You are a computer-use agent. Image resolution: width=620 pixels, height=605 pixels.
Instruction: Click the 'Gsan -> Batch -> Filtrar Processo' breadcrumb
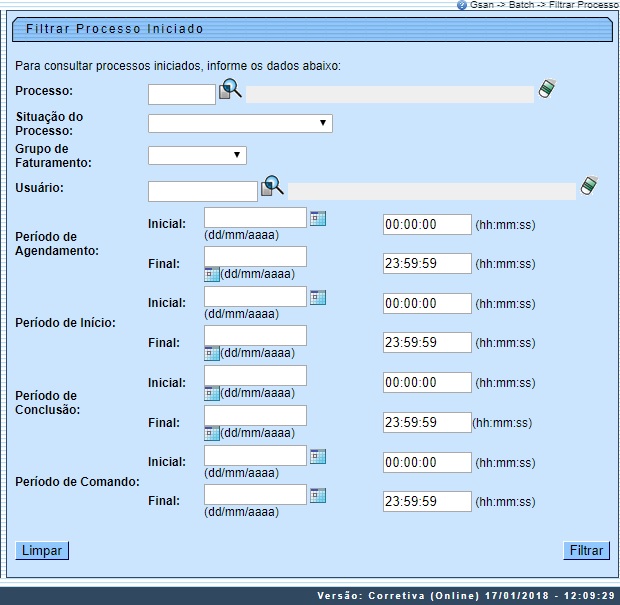[x=544, y=5]
